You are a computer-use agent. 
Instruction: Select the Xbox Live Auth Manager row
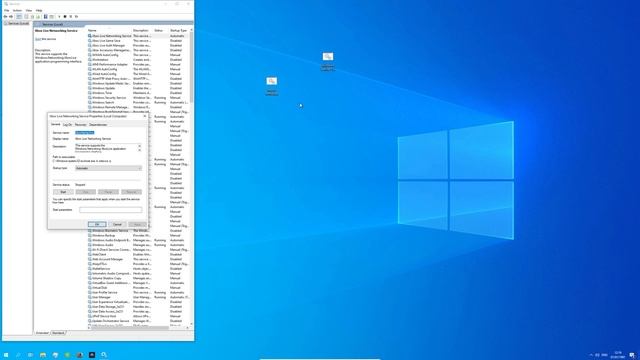tap(138, 45)
